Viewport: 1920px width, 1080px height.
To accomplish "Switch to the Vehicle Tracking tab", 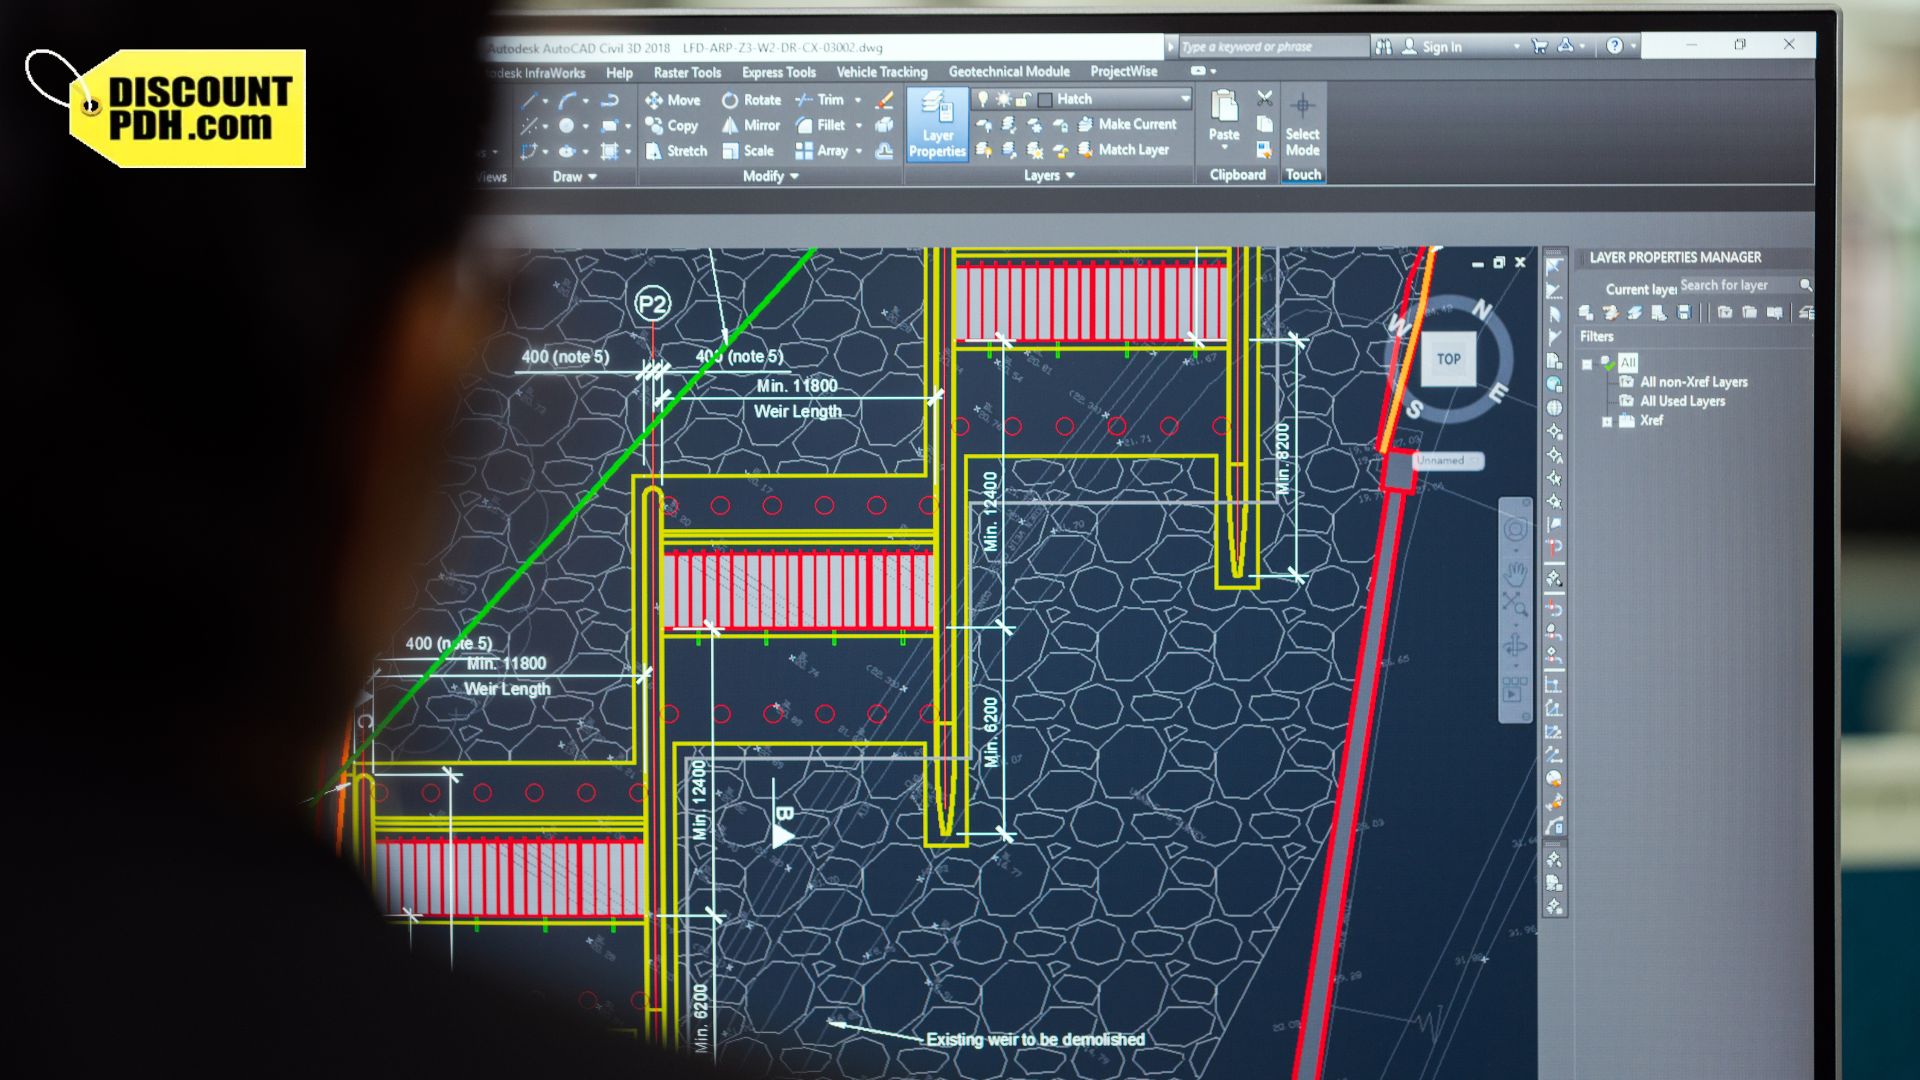I will click(x=882, y=72).
